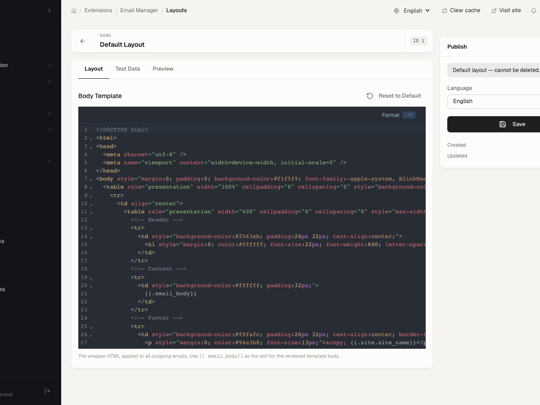Go back using the left arrow icon
This screenshot has height=405, width=540.
click(82, 41)
